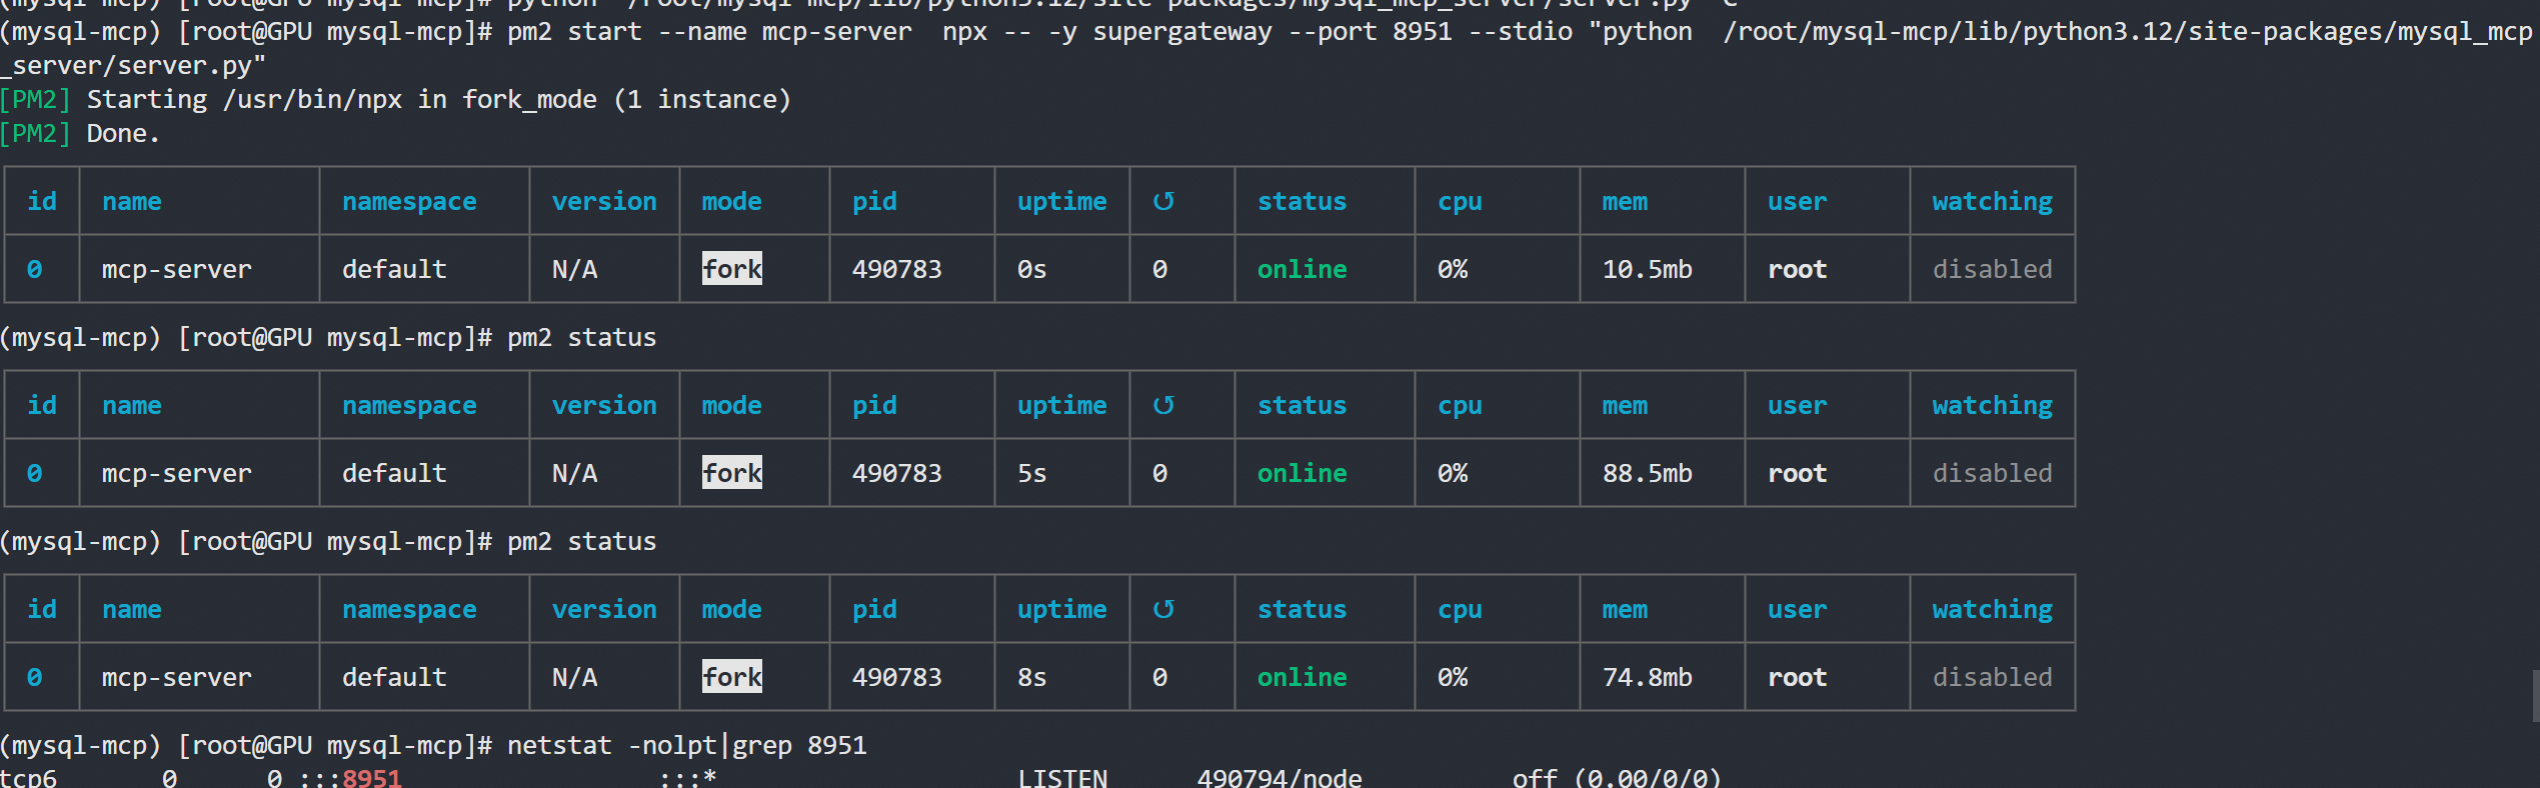Click "disabled" watching value in the 10.5mb row
The width and height of the screenshot is (2540, 788).
coord(1992,269)
